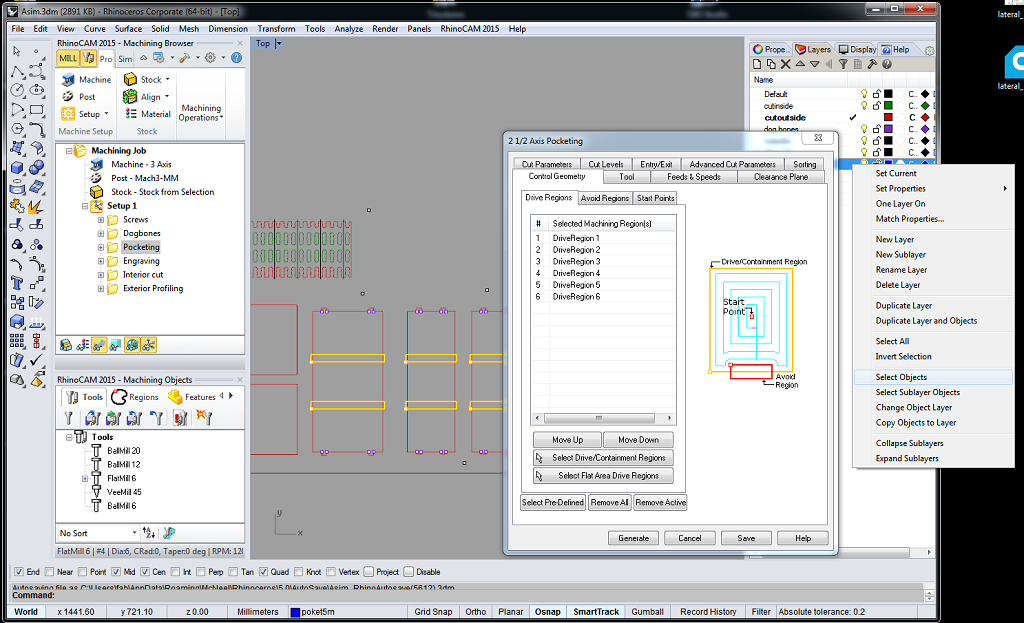This screenshot has height=623, width=1024.
Task: Uncheck the Mid osnap checkbox
Action: [x=116, y=572]
